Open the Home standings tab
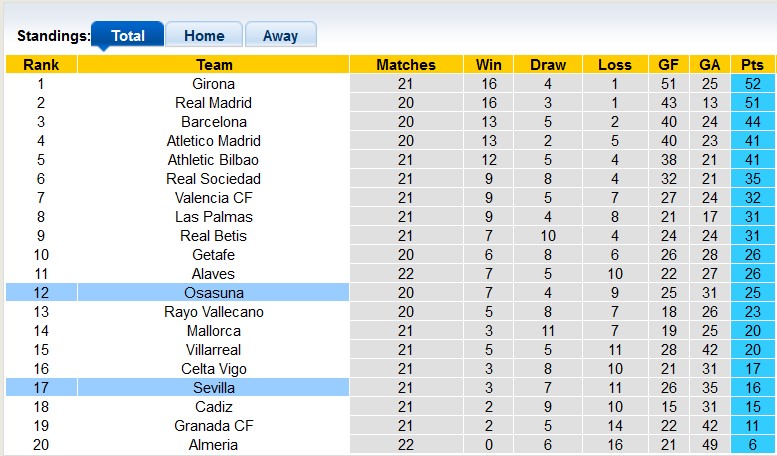 tap(203, 35)
